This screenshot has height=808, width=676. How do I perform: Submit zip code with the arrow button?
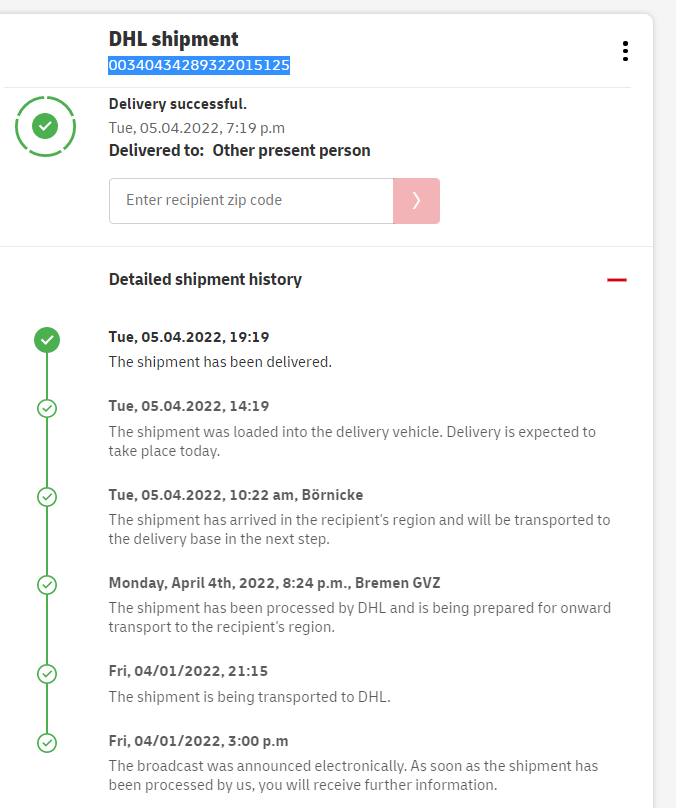click(x=416, y=201)
